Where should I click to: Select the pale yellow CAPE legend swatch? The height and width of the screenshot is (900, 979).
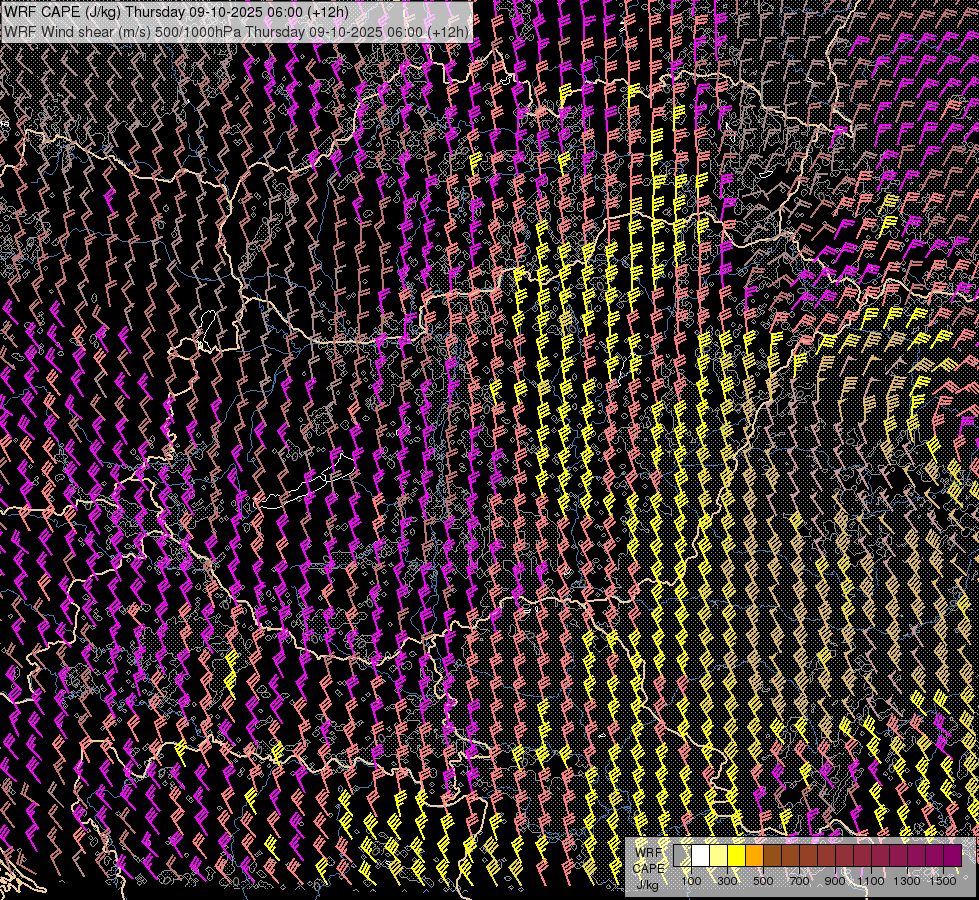(718, 856)
